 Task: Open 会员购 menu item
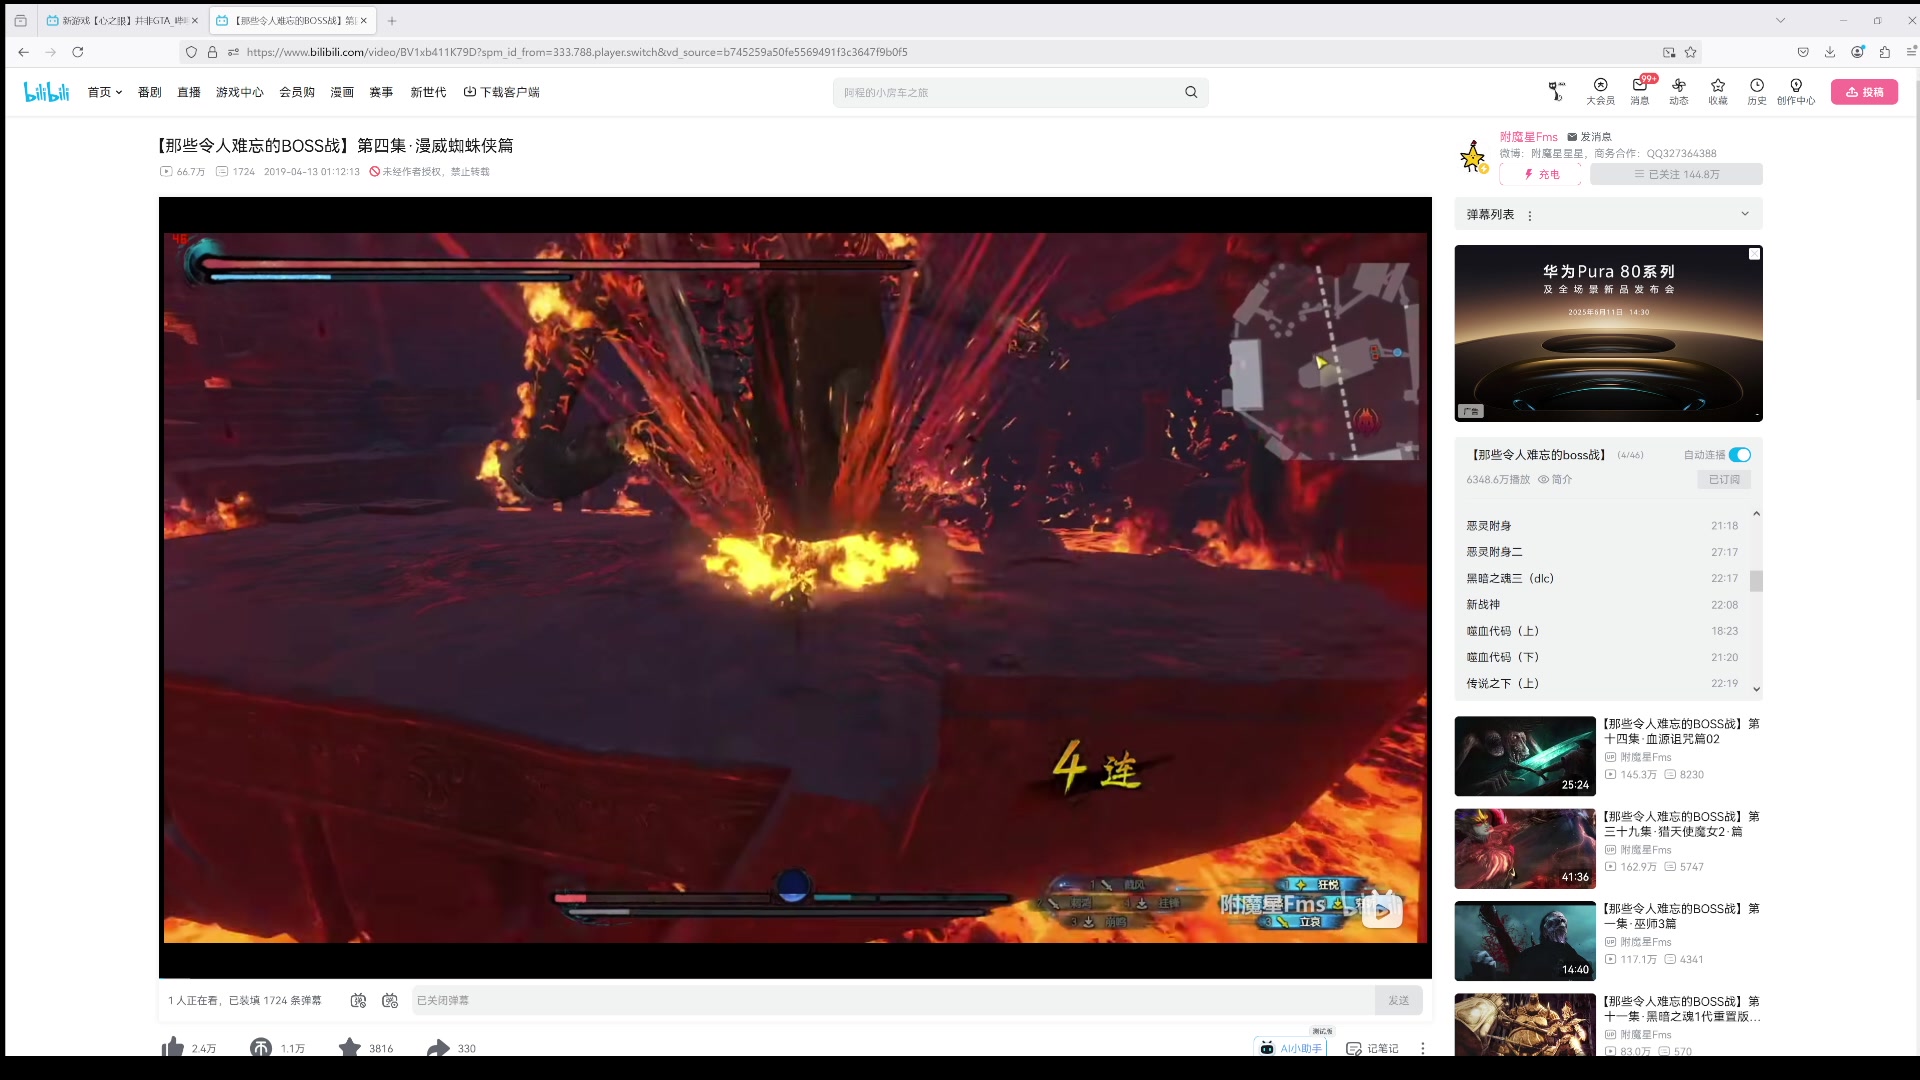pos(297,92)
